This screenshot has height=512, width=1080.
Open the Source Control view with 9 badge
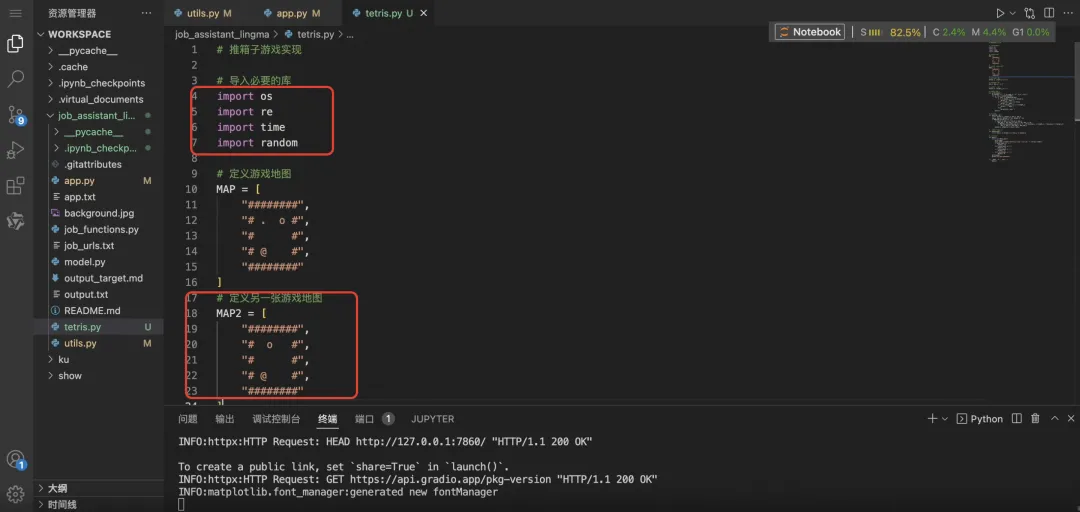coord(16,115)
